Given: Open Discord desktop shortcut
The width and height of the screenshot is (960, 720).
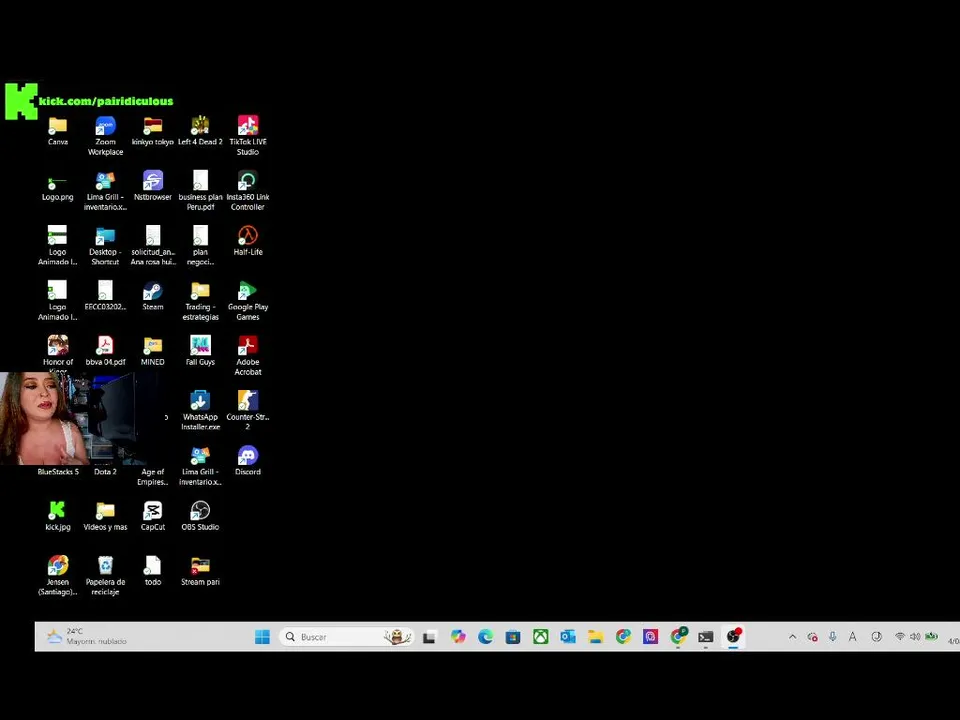Looking at the screenshot, I should pos(248,456).
